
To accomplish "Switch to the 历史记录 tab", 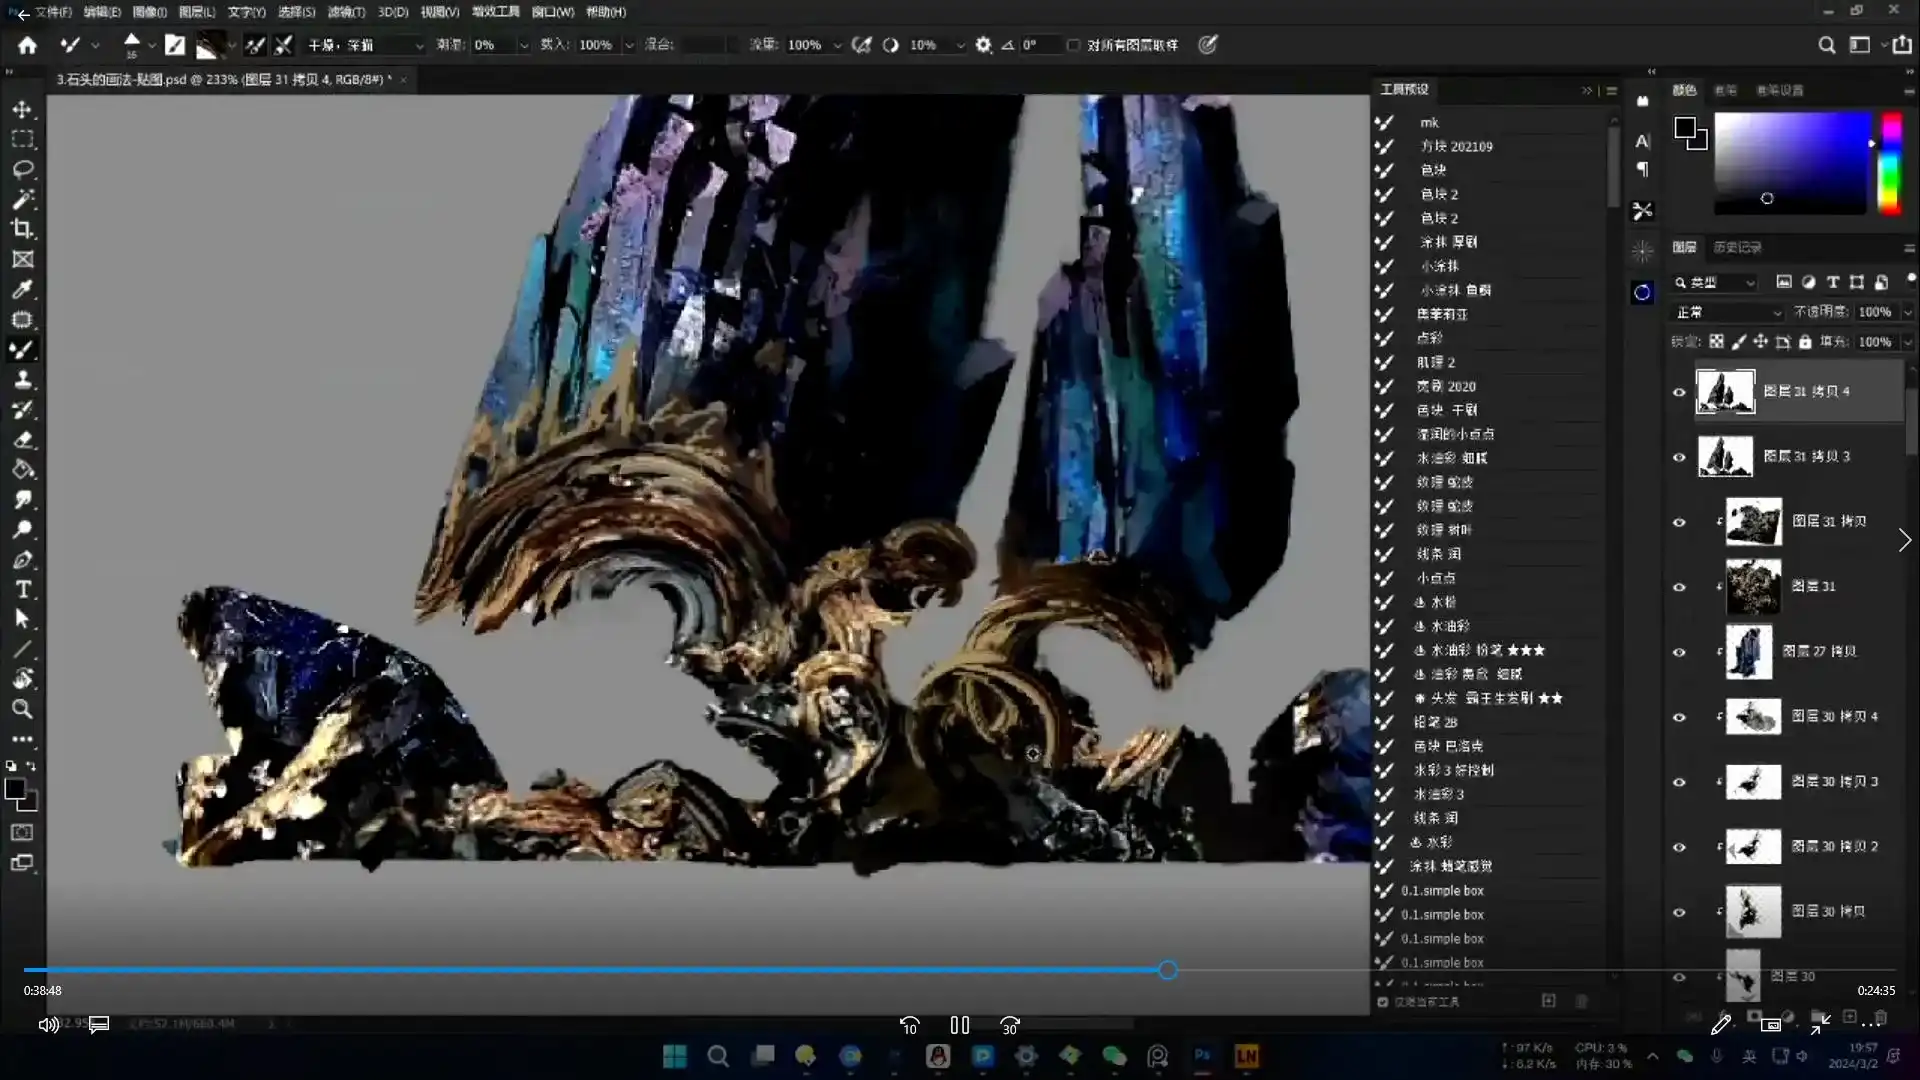I will point(1737,247).
